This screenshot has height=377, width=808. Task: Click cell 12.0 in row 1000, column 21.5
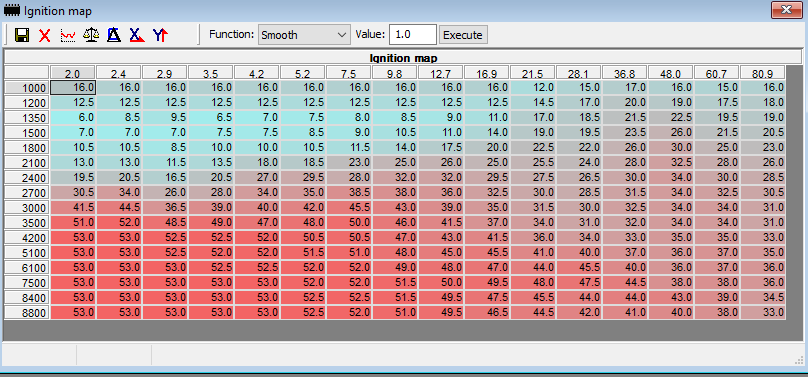tap(533, 88)
